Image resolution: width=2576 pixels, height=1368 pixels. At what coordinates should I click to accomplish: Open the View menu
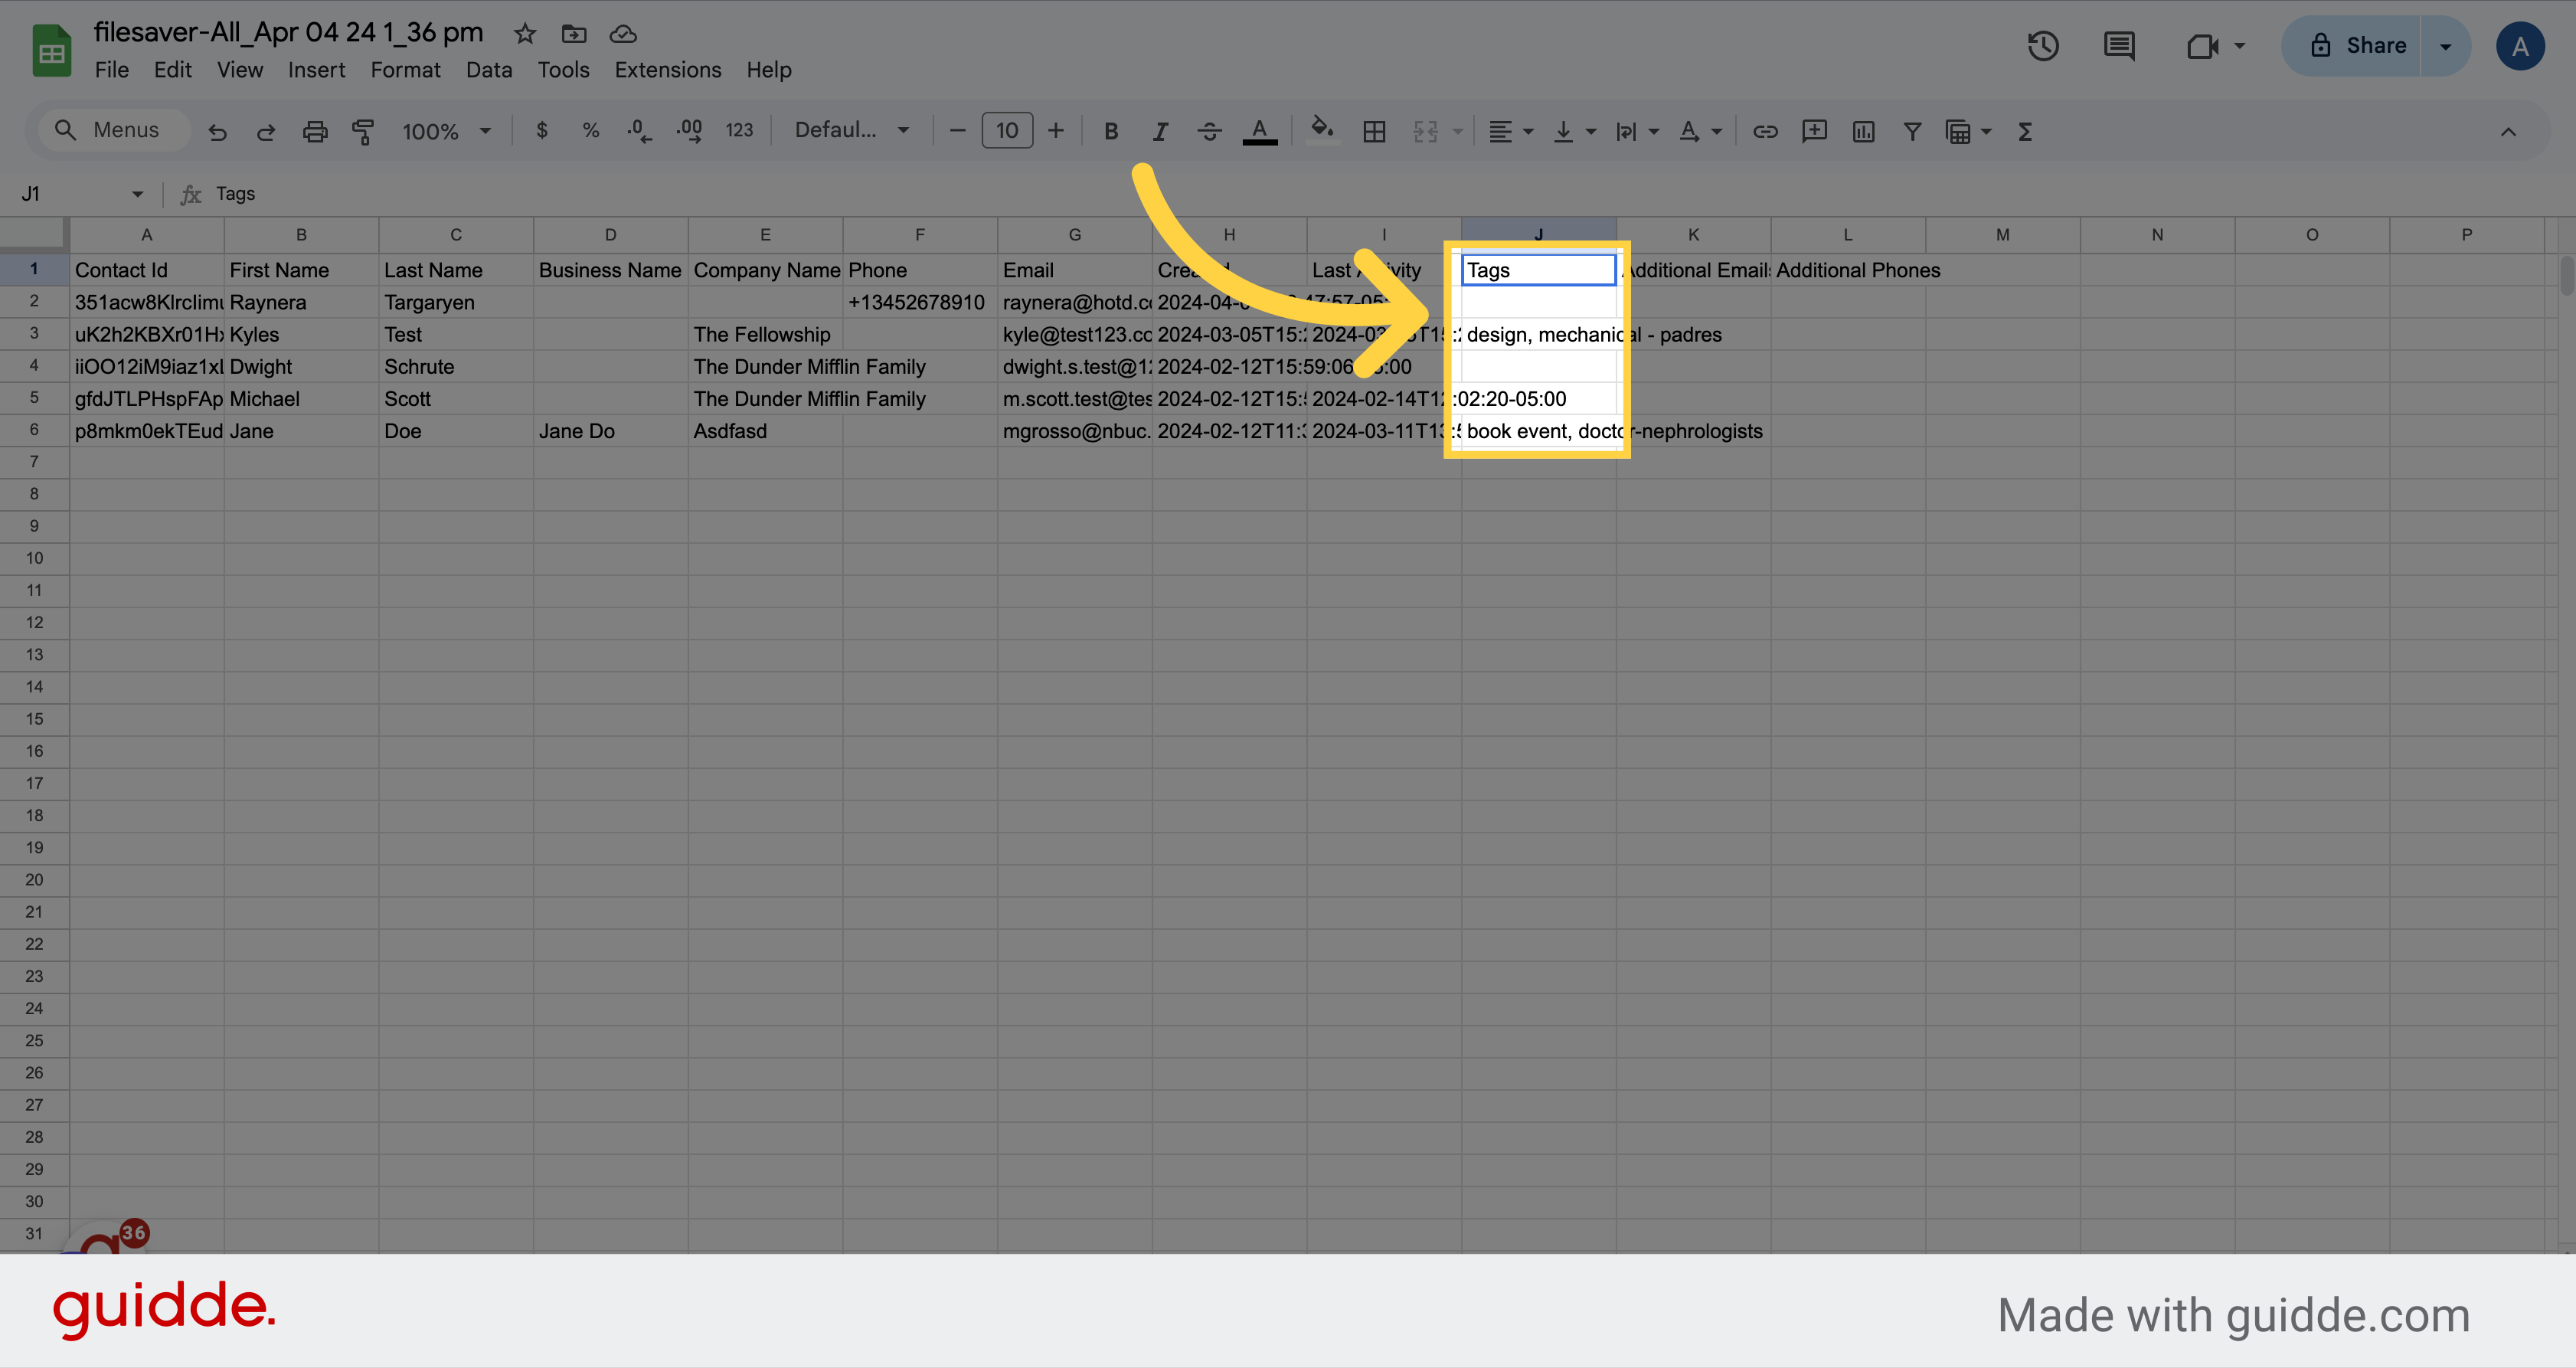(x=240, y=70)
